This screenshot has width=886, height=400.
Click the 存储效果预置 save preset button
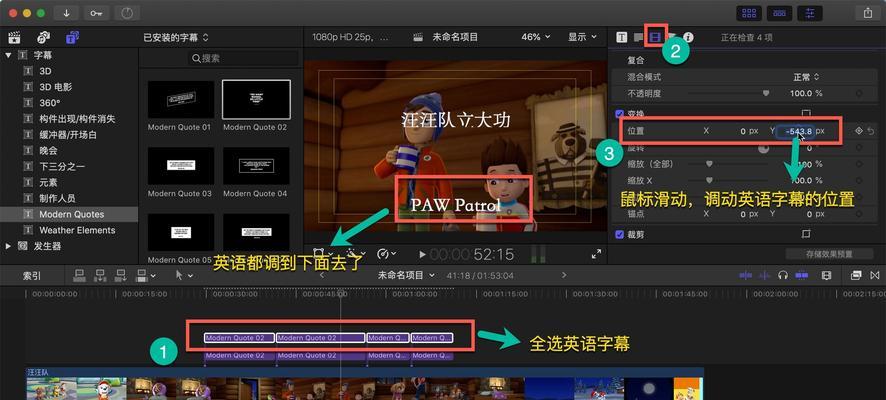click(x=829, y=254)
